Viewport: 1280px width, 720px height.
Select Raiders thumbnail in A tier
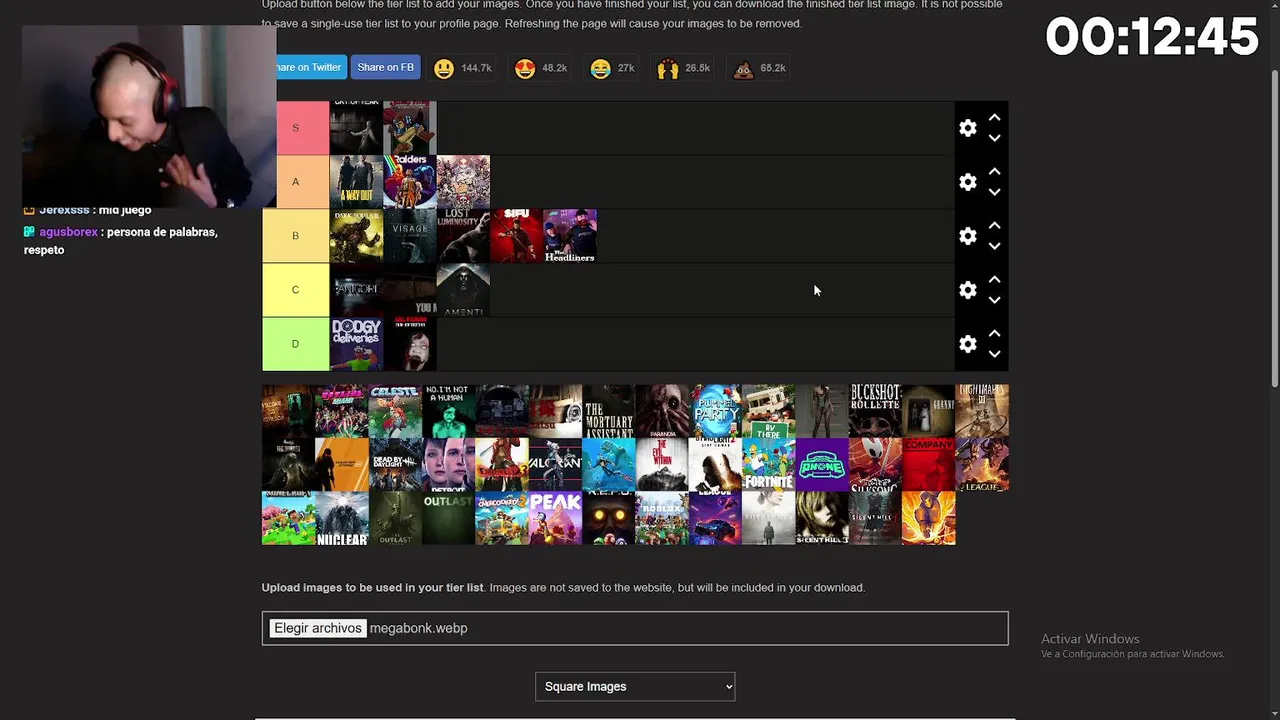tap(410, 182)
